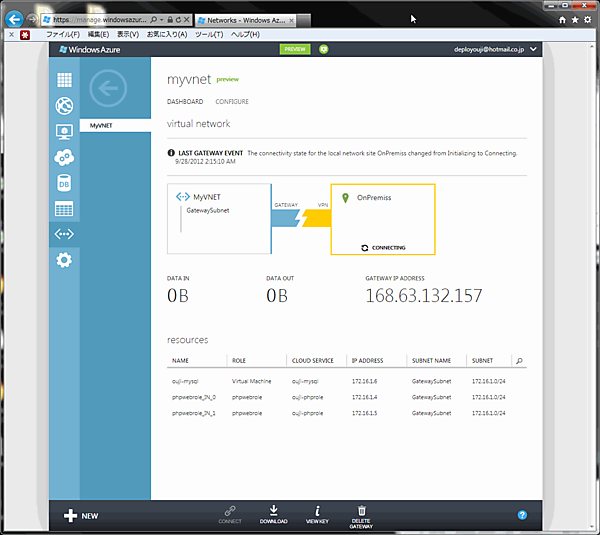
Task: Select MyVNET in the navigation list
Action: [x=115, y=126]
